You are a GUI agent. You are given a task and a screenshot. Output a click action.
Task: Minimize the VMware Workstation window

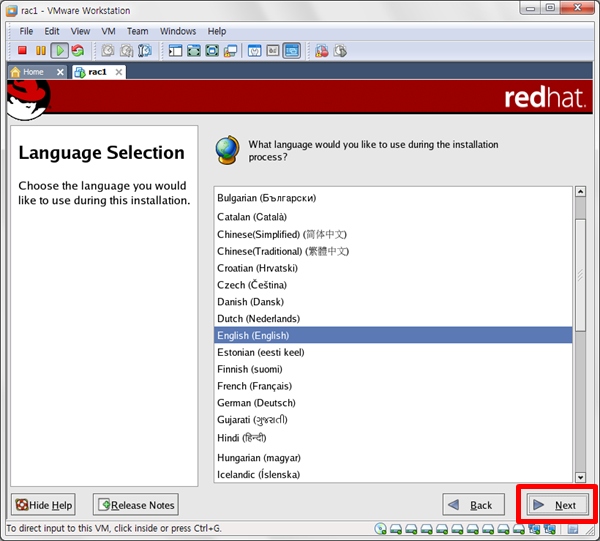point(530,8)
